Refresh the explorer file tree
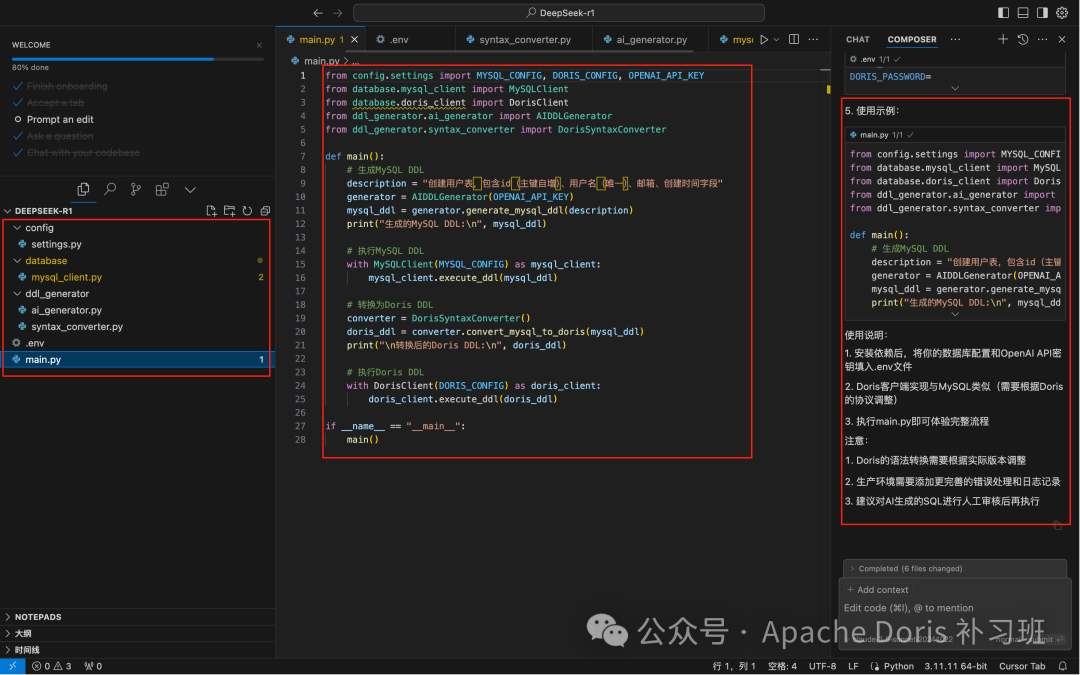The image size is (1080, 675). point(247,211)
